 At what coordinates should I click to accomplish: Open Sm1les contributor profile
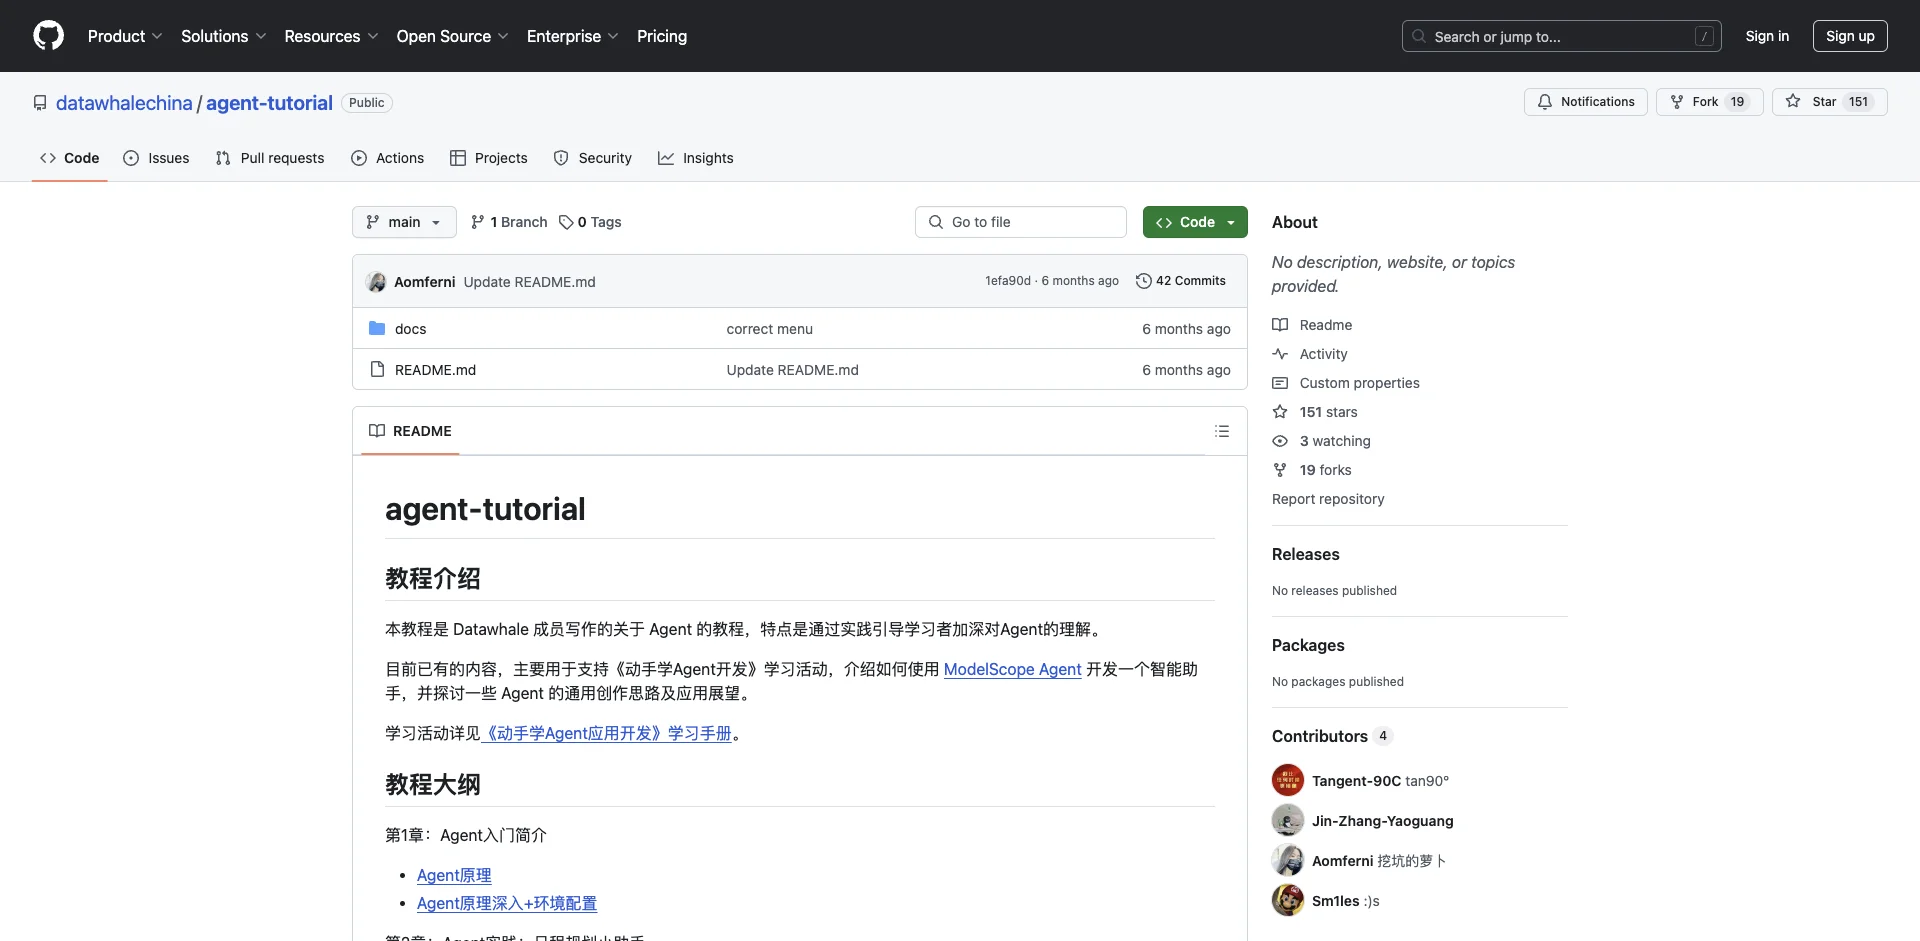coord(1335,901)
